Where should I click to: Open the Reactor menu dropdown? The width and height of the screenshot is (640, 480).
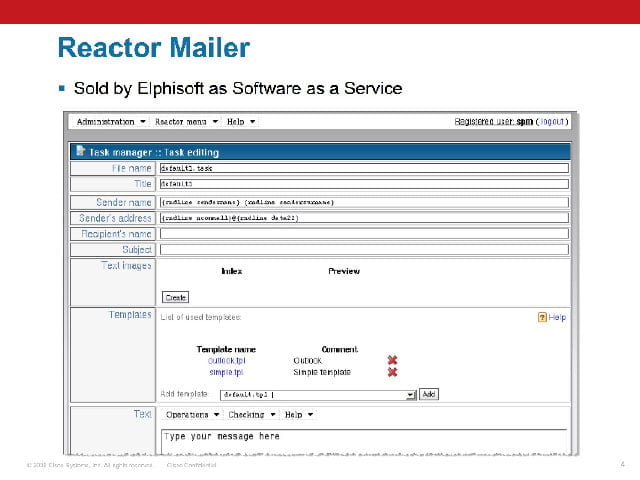pyautogui.click(x=186, y=122)
